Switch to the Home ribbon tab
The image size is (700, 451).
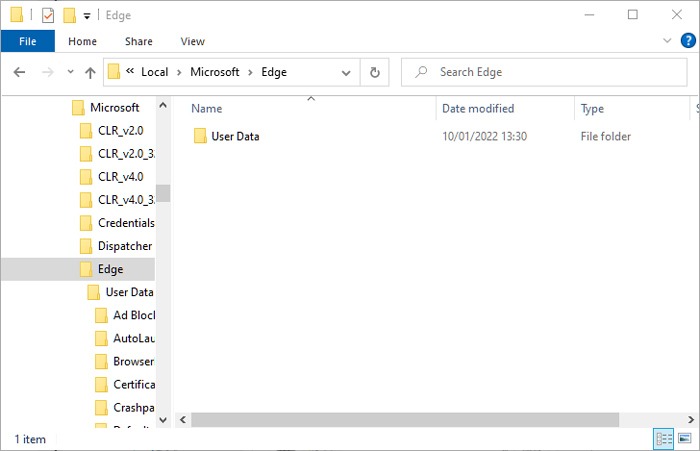[x=82, y=42]
